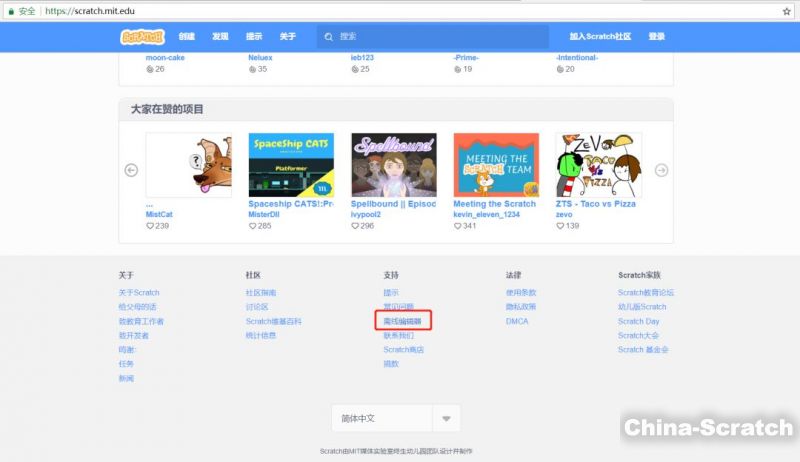Click the language selector dropdown arrow
Viewport: 800px width, 462px height.
point(446,419)
